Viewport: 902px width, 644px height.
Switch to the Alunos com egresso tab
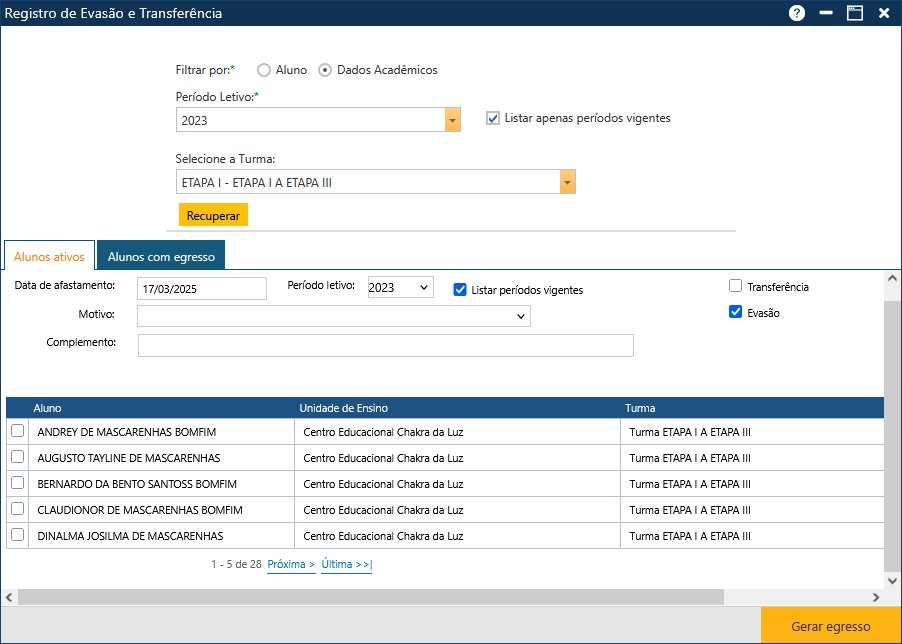click(x=160, y=255)
